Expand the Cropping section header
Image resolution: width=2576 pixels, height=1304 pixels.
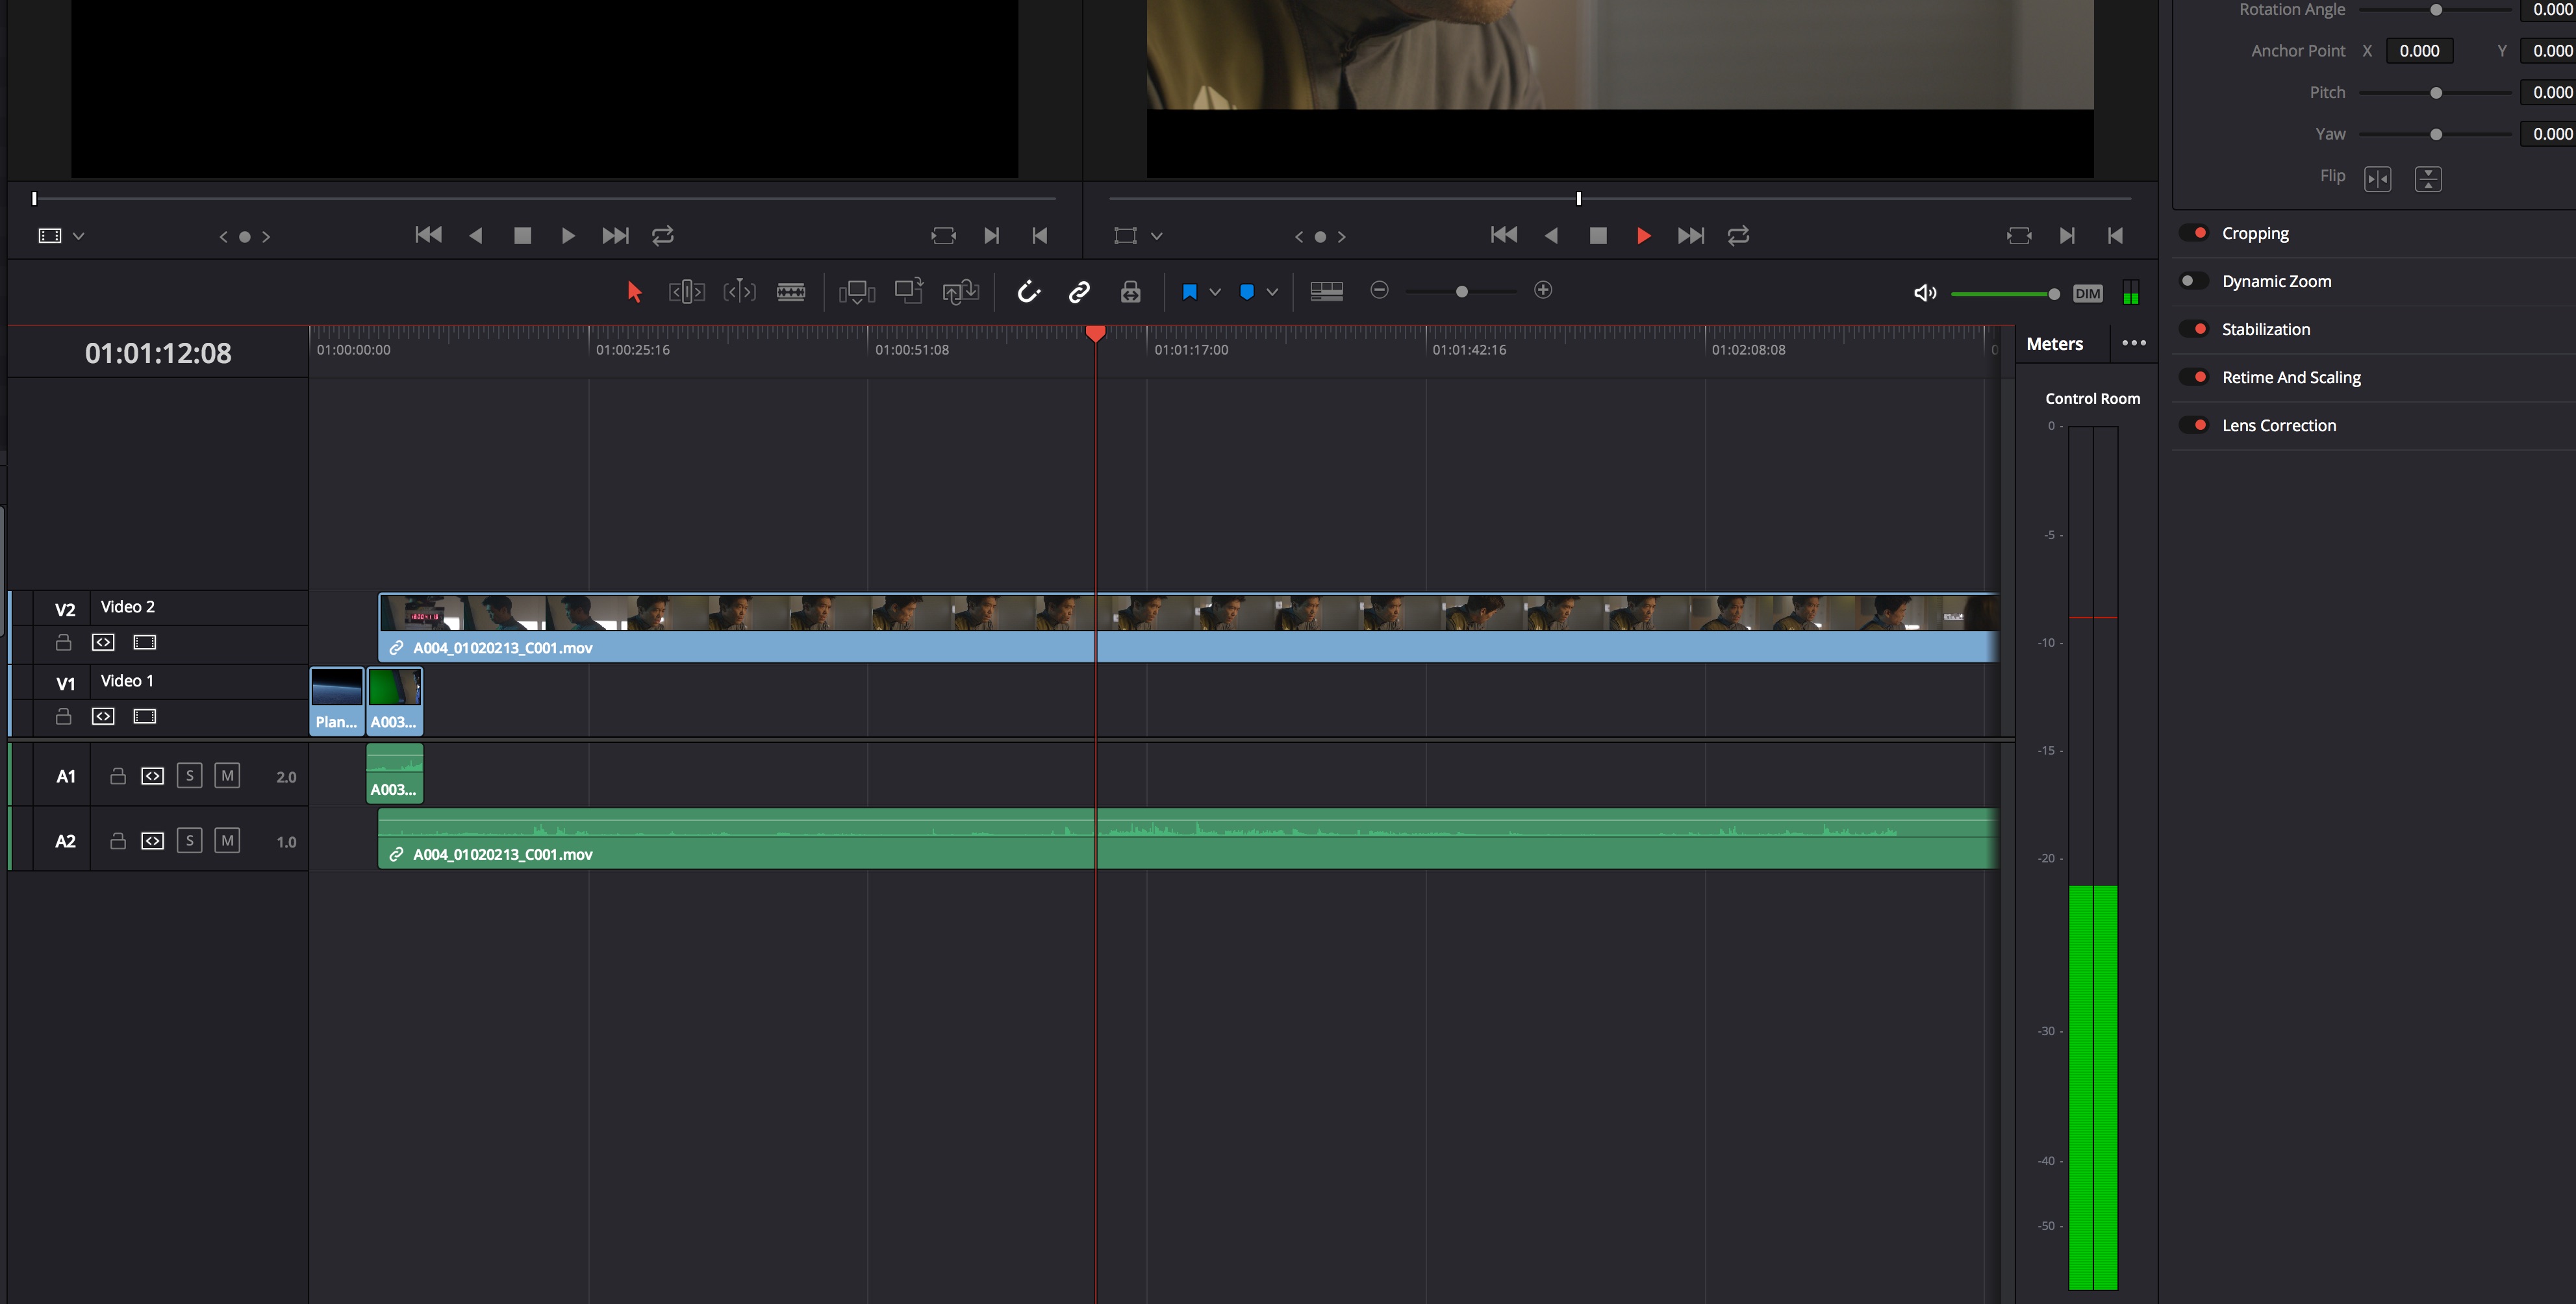[x=2255, y=233]
